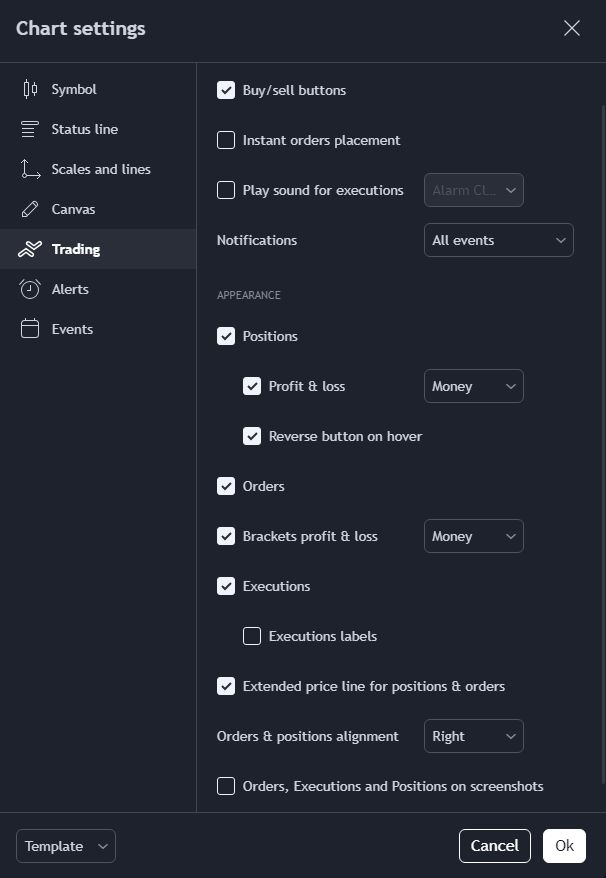Screen dimensions: 606x878
Task: Open the Notifications All events dropdown
Action: click(x=498, y=240)
